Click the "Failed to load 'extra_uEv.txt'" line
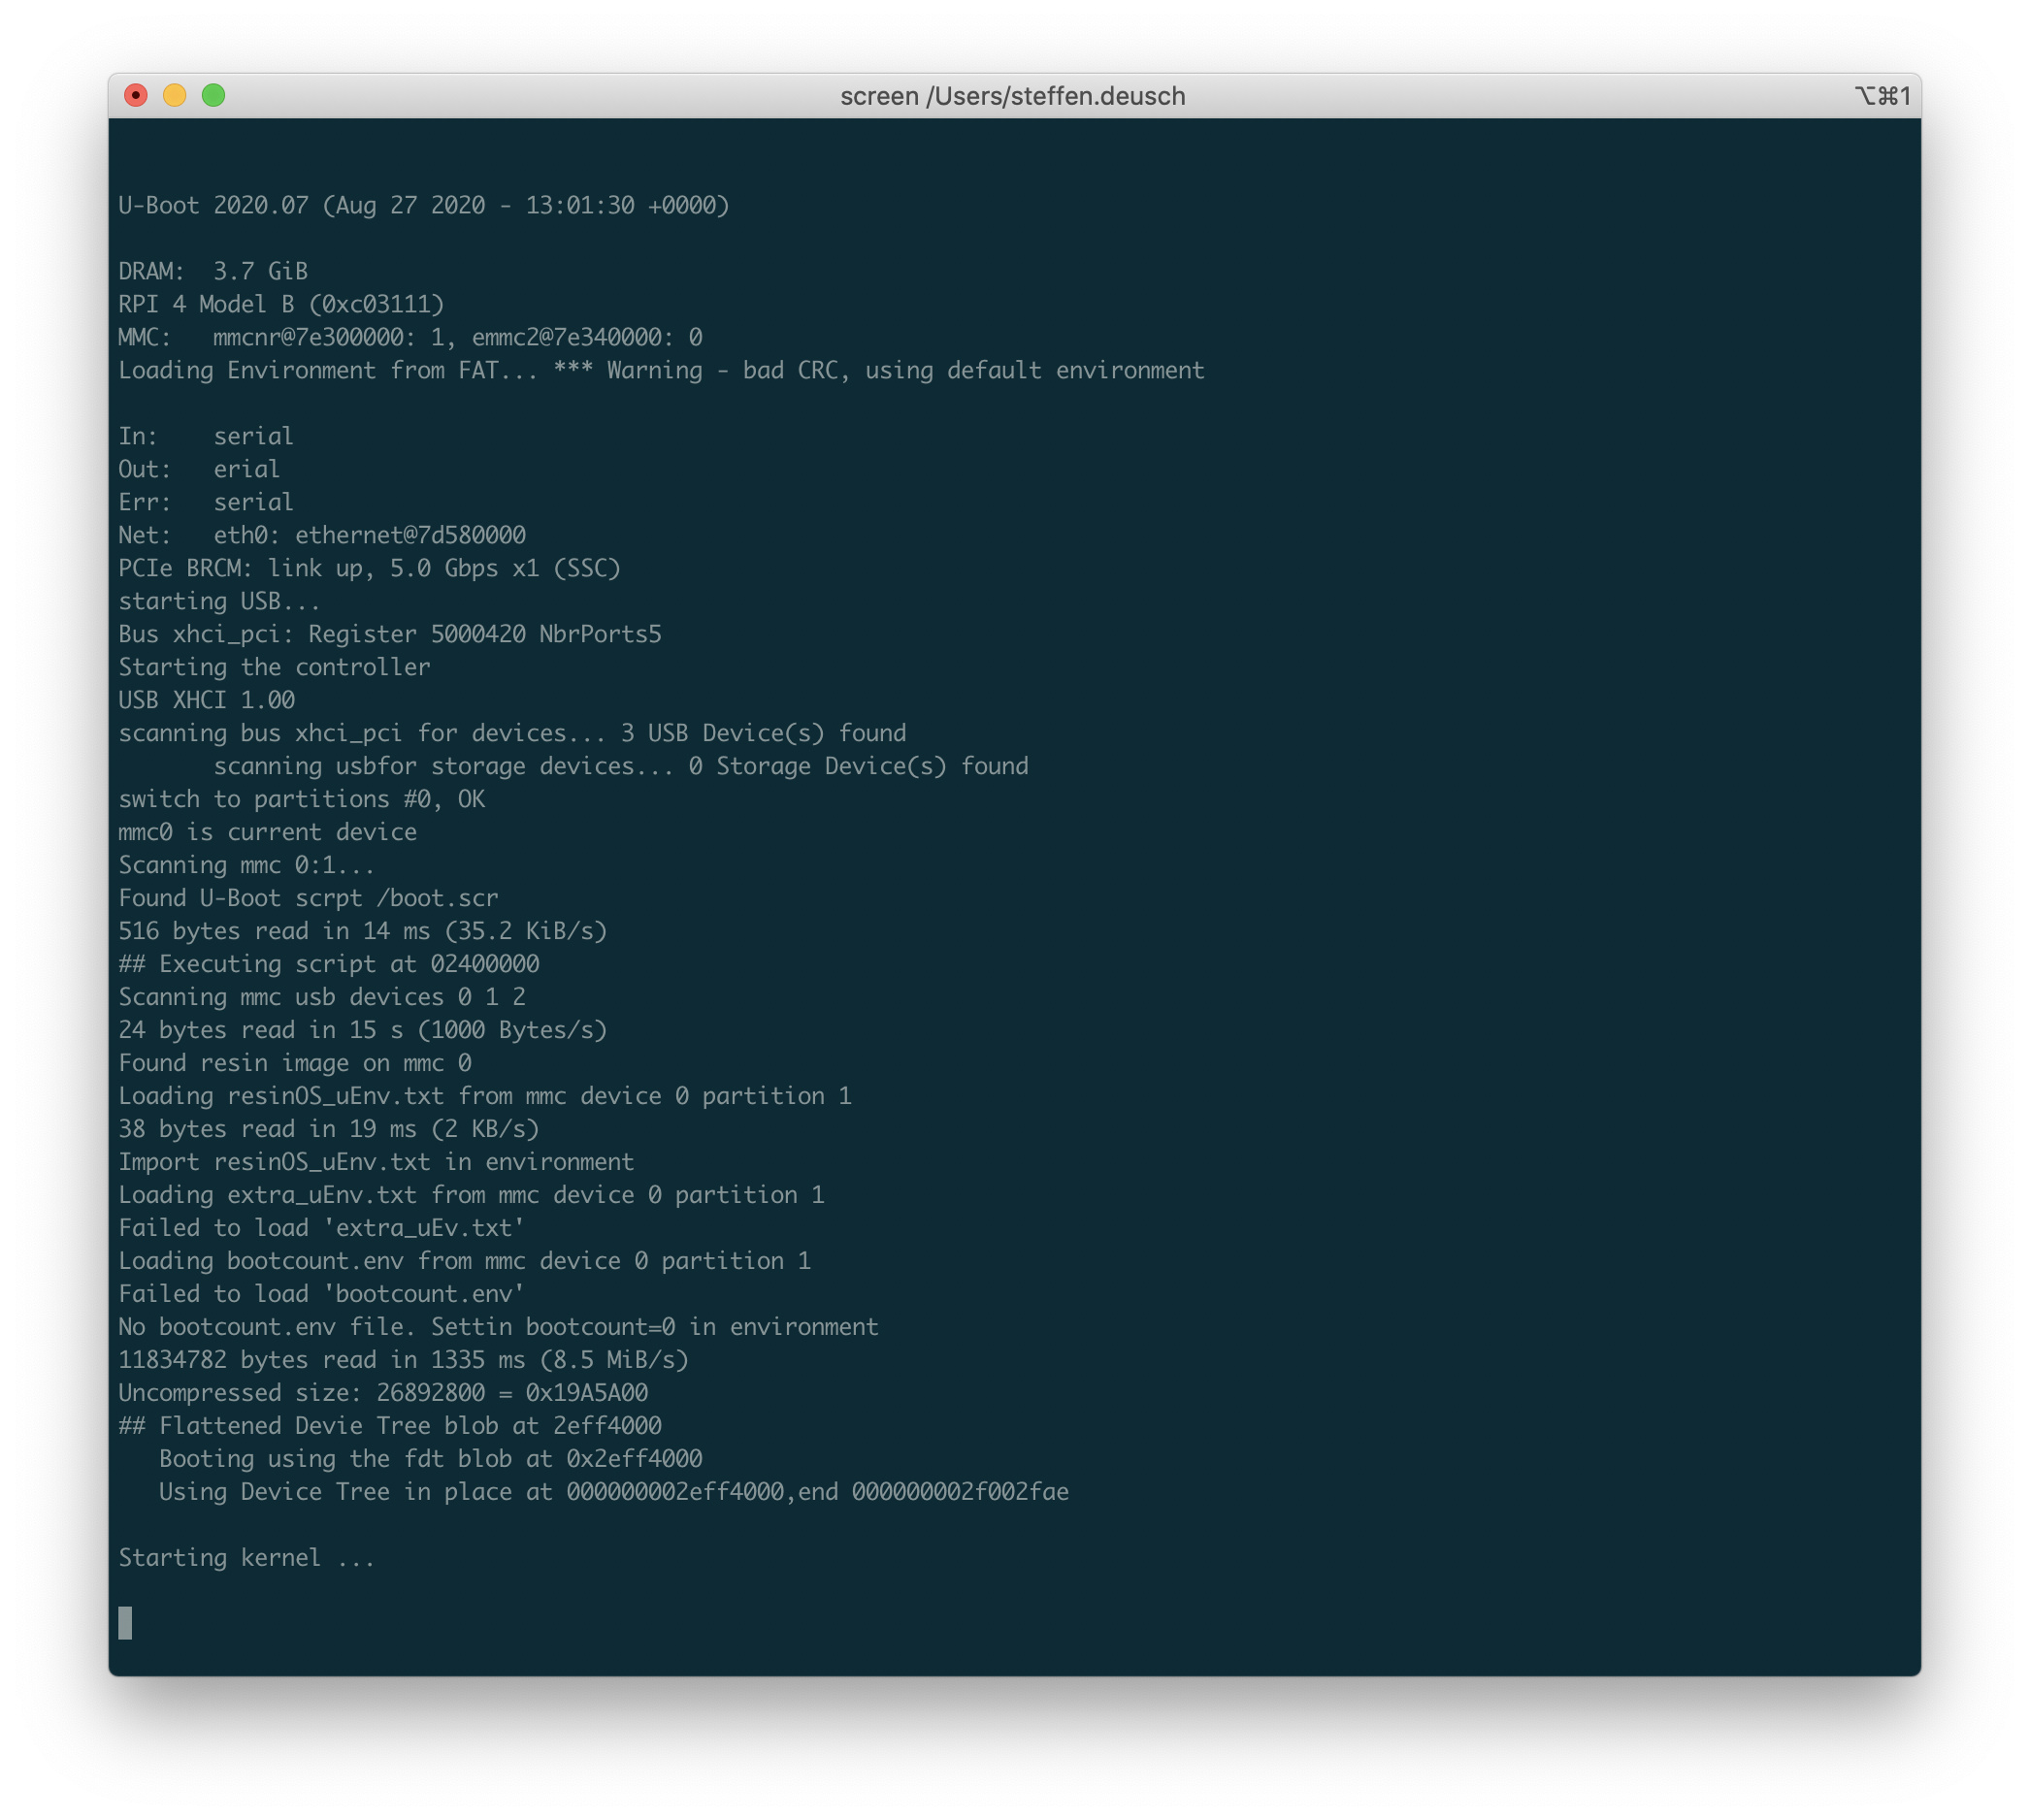This screenshot has height=1820, width=2030. coord(322,1228)
